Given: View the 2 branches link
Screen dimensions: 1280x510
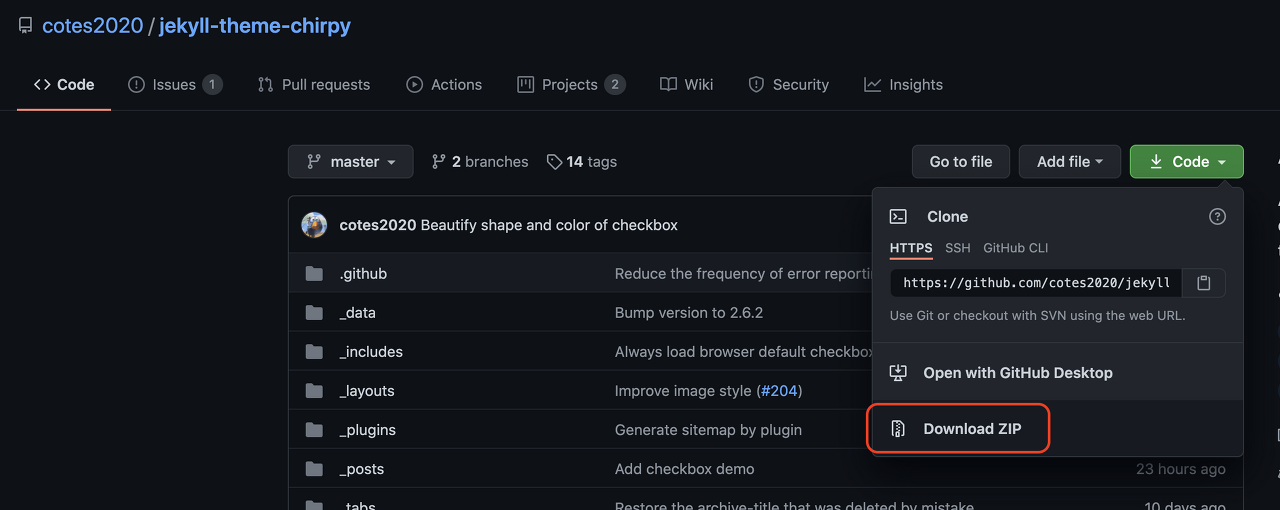Looking at the screenshot, I should 480,162.
